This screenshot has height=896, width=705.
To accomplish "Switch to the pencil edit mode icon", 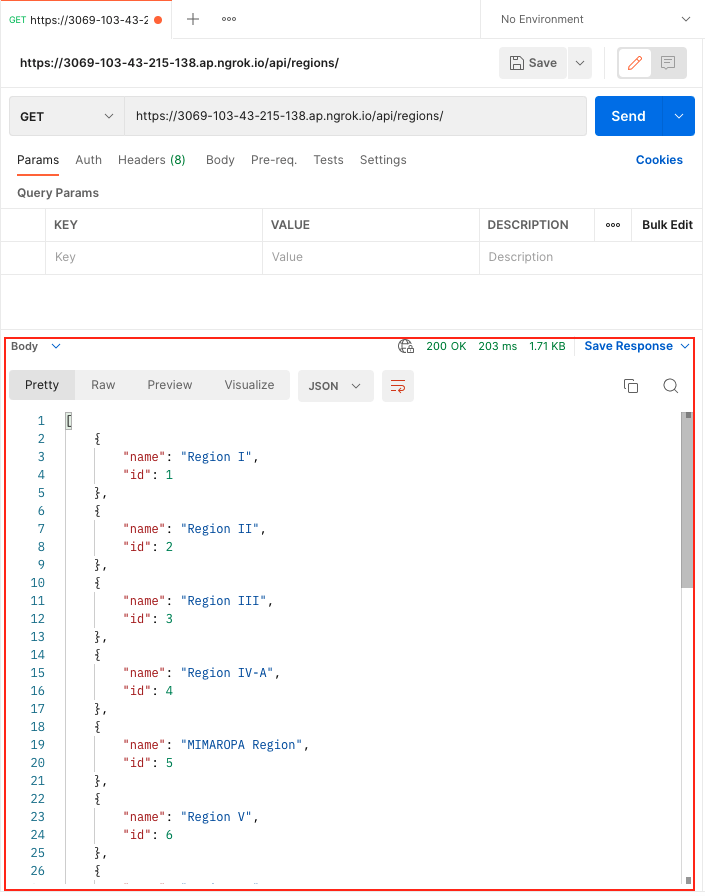I will 634,63.
